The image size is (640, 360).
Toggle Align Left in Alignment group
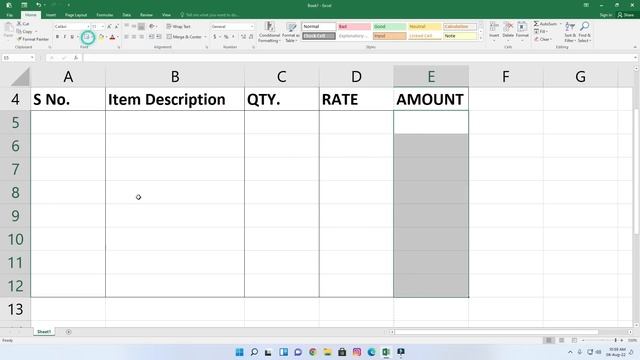[127, 37]
